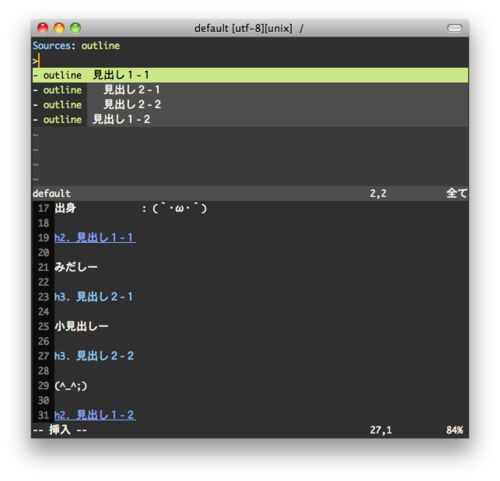
Task: Click the '27,1' position in bottom status
Action: click(x=381, y=430)
